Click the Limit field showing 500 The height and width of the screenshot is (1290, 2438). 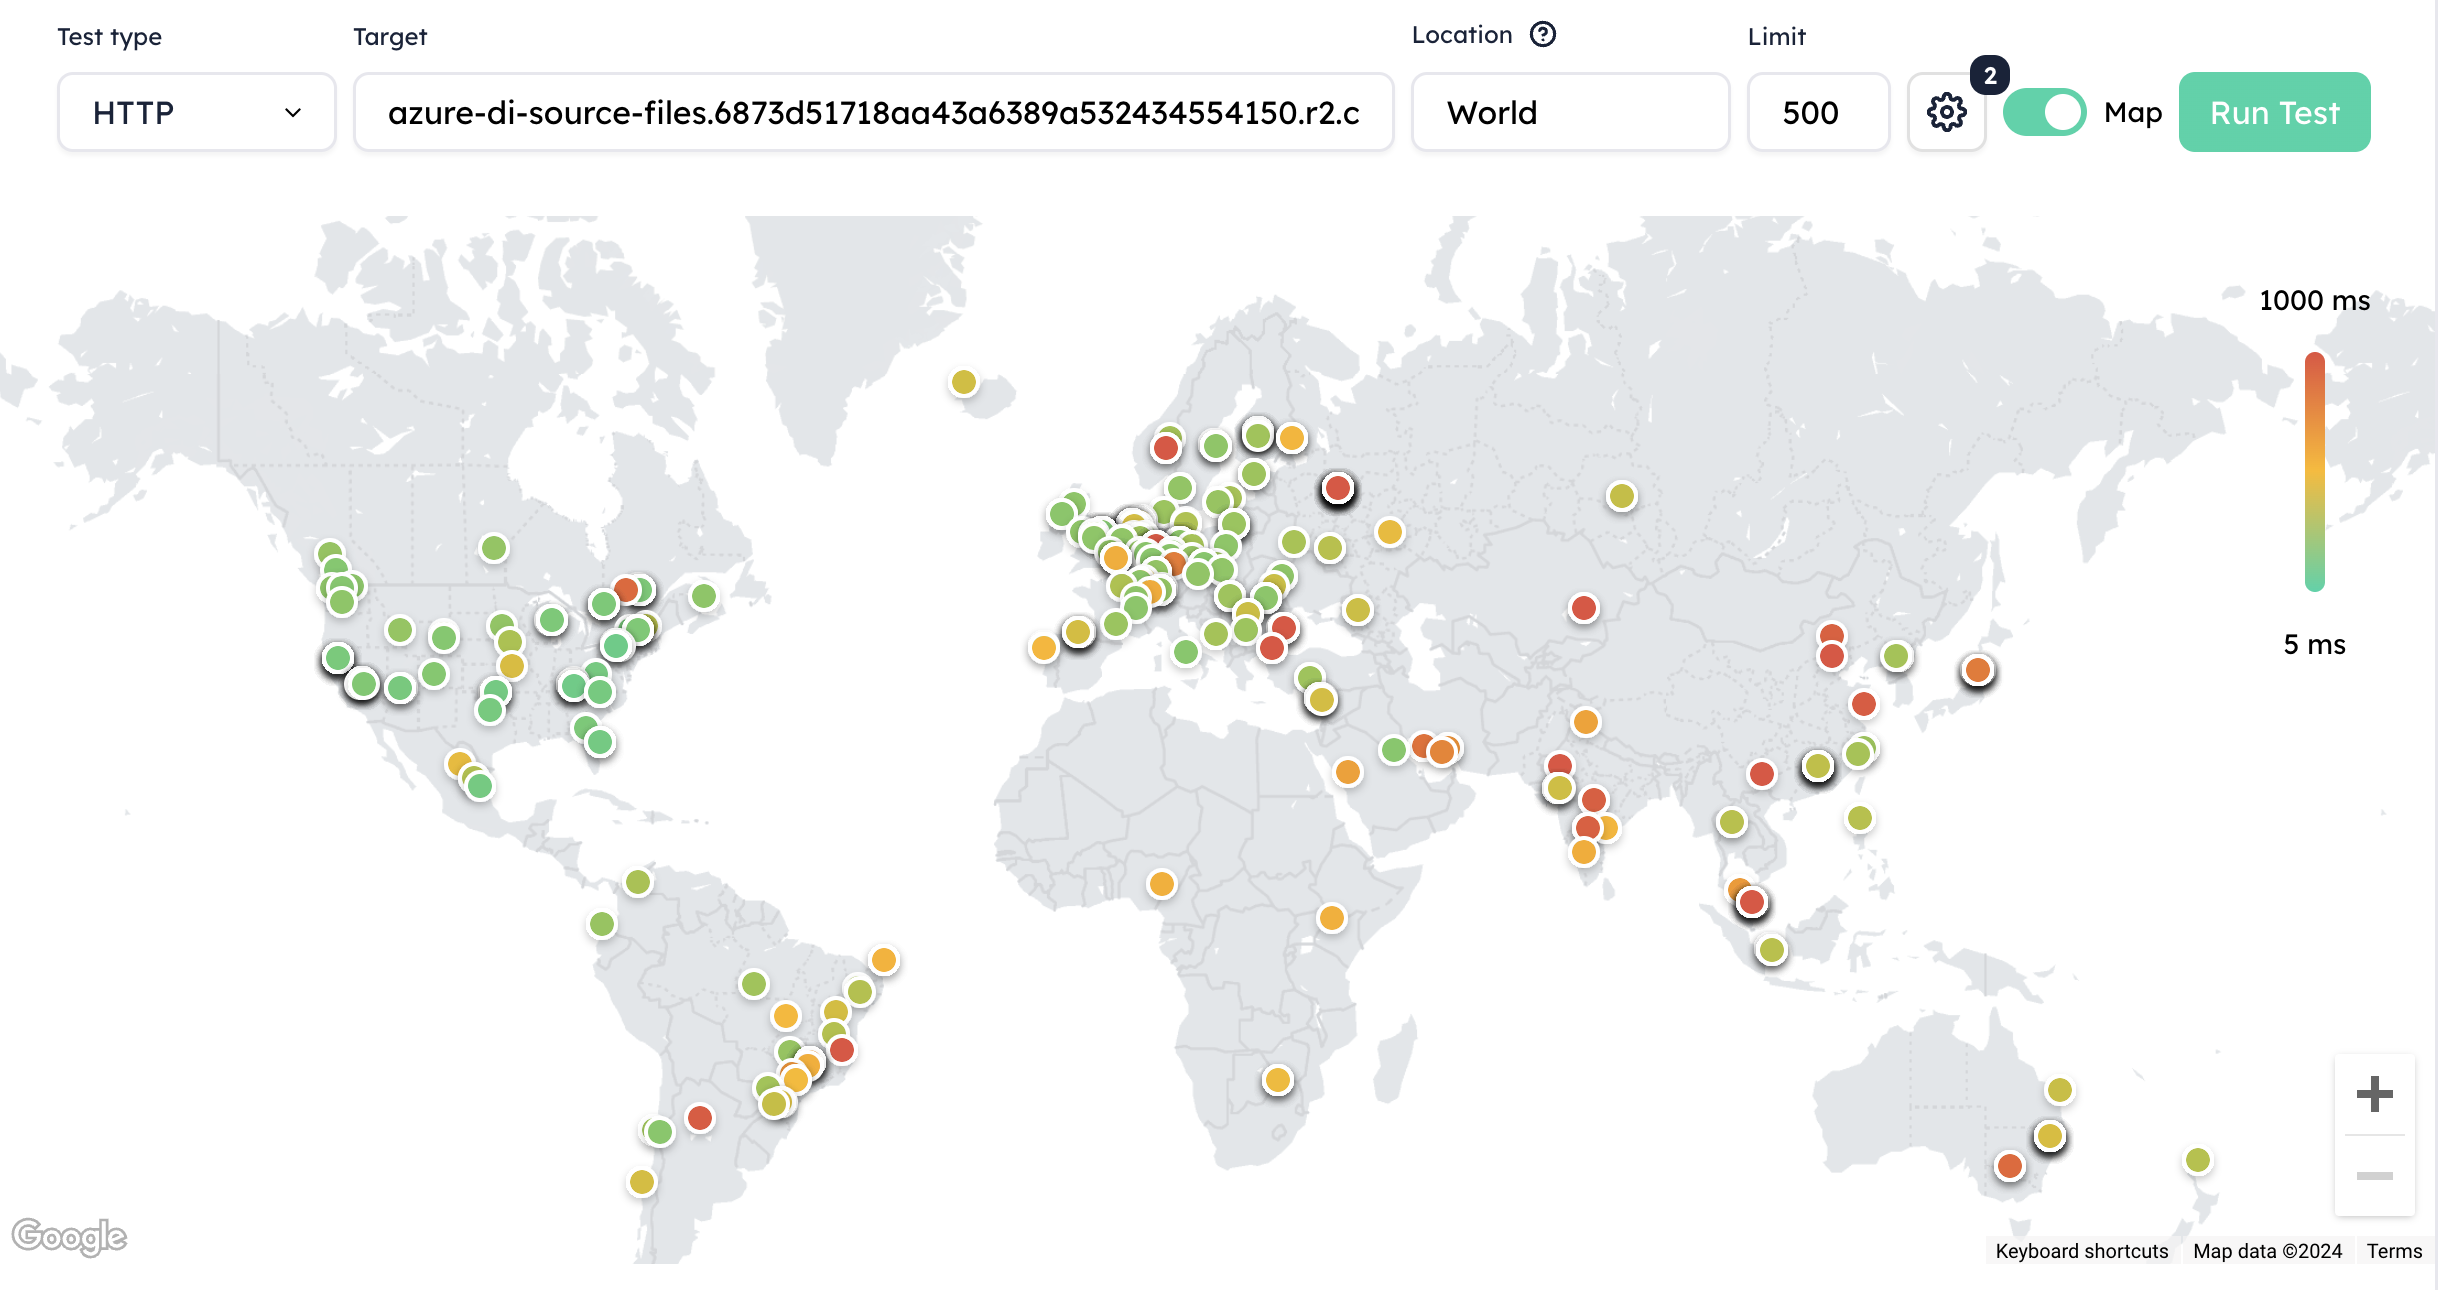(x=1817, y=112)
